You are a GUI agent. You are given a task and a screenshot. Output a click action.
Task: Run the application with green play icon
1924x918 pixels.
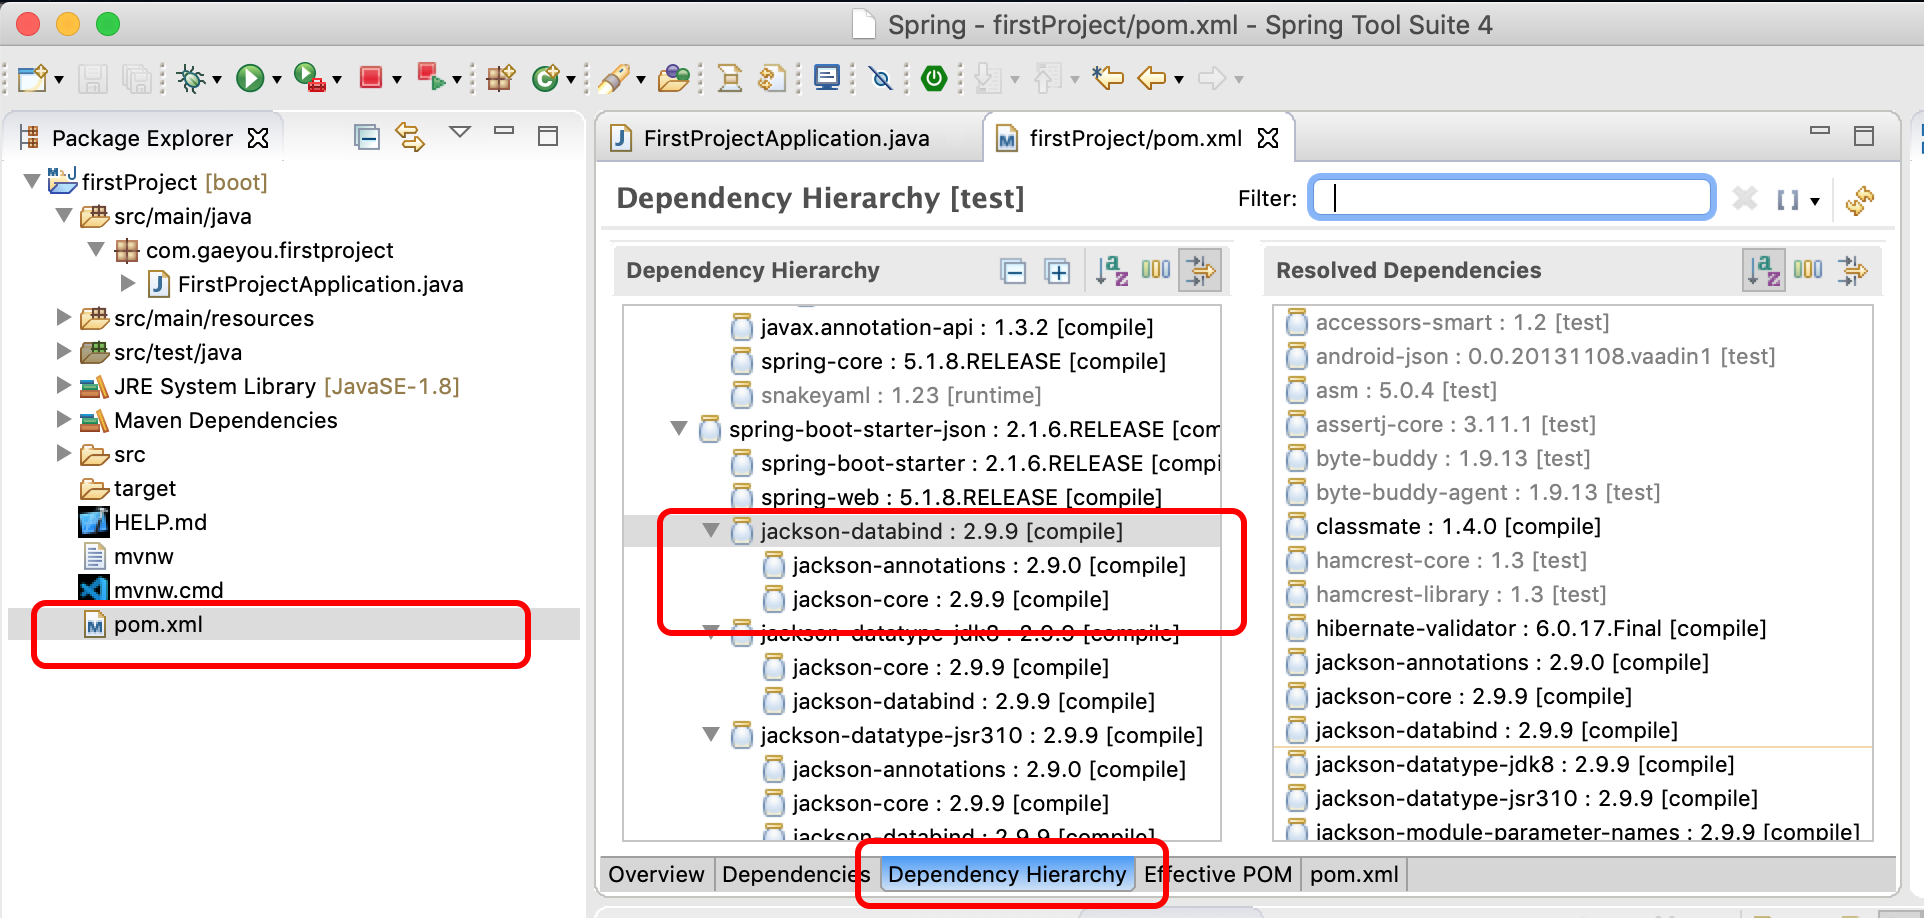tap(250, 78)
